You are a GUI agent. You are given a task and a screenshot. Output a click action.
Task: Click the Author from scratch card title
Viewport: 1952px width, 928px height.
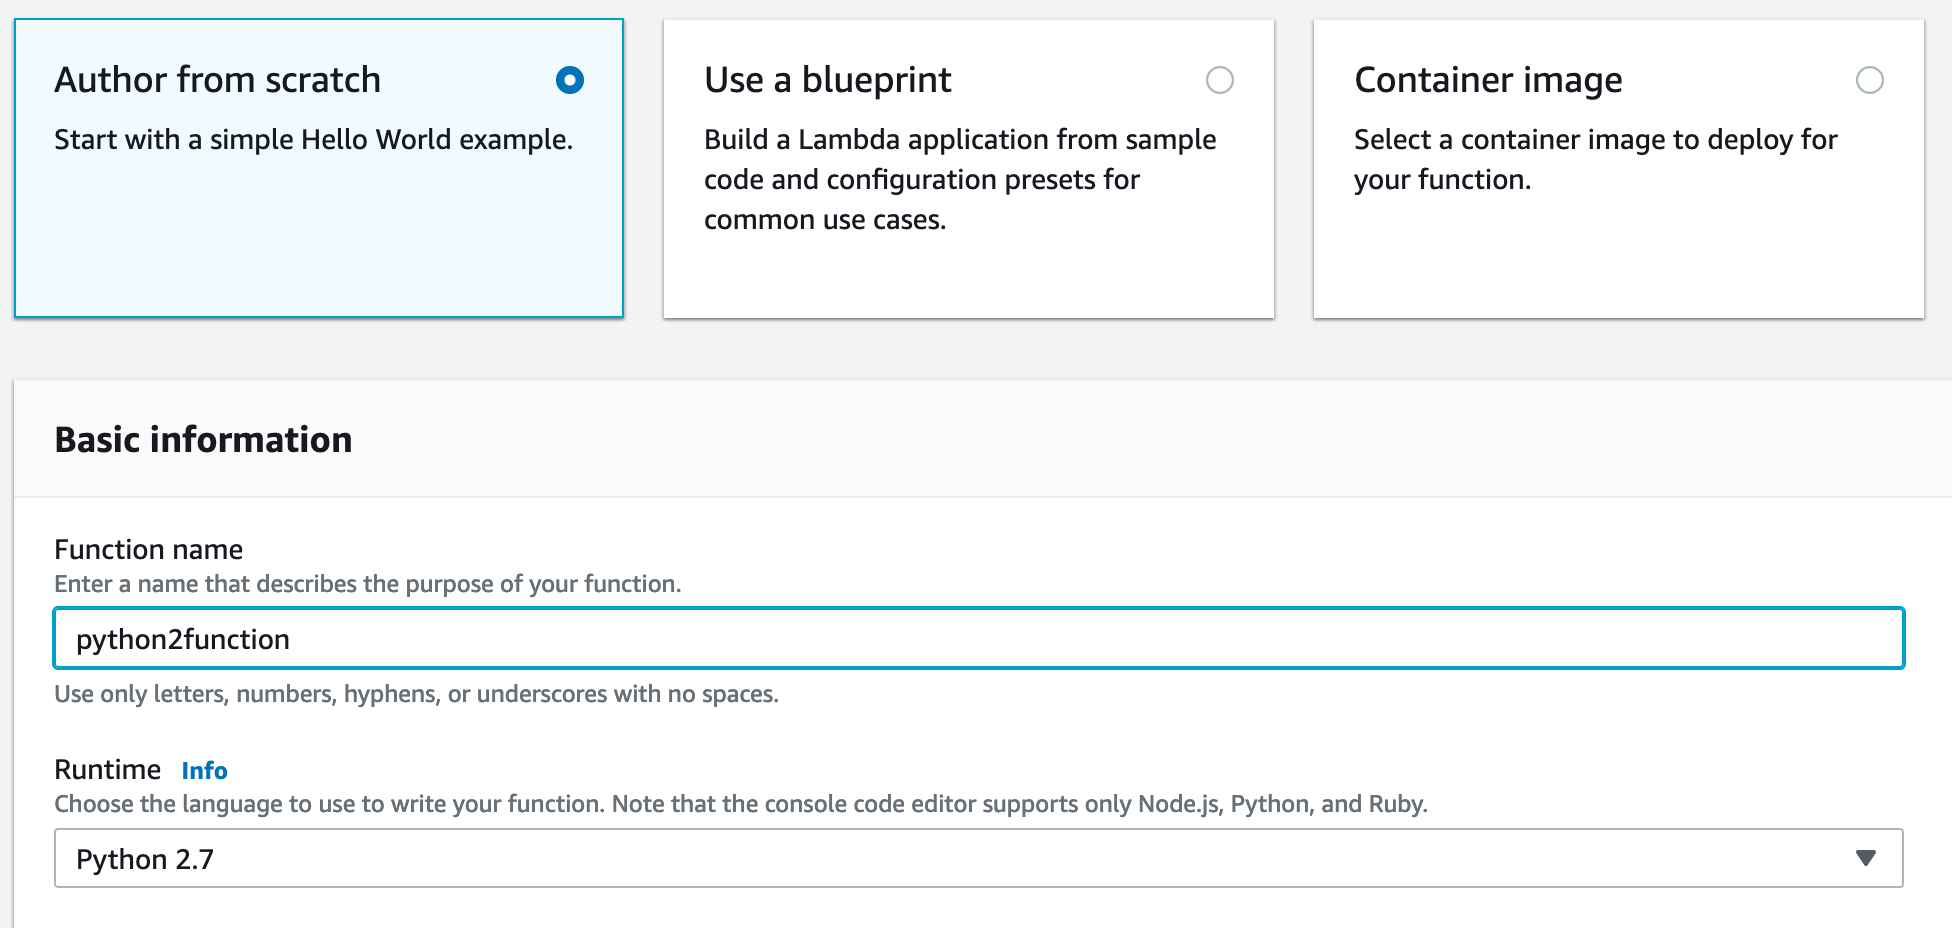(218, 80)
